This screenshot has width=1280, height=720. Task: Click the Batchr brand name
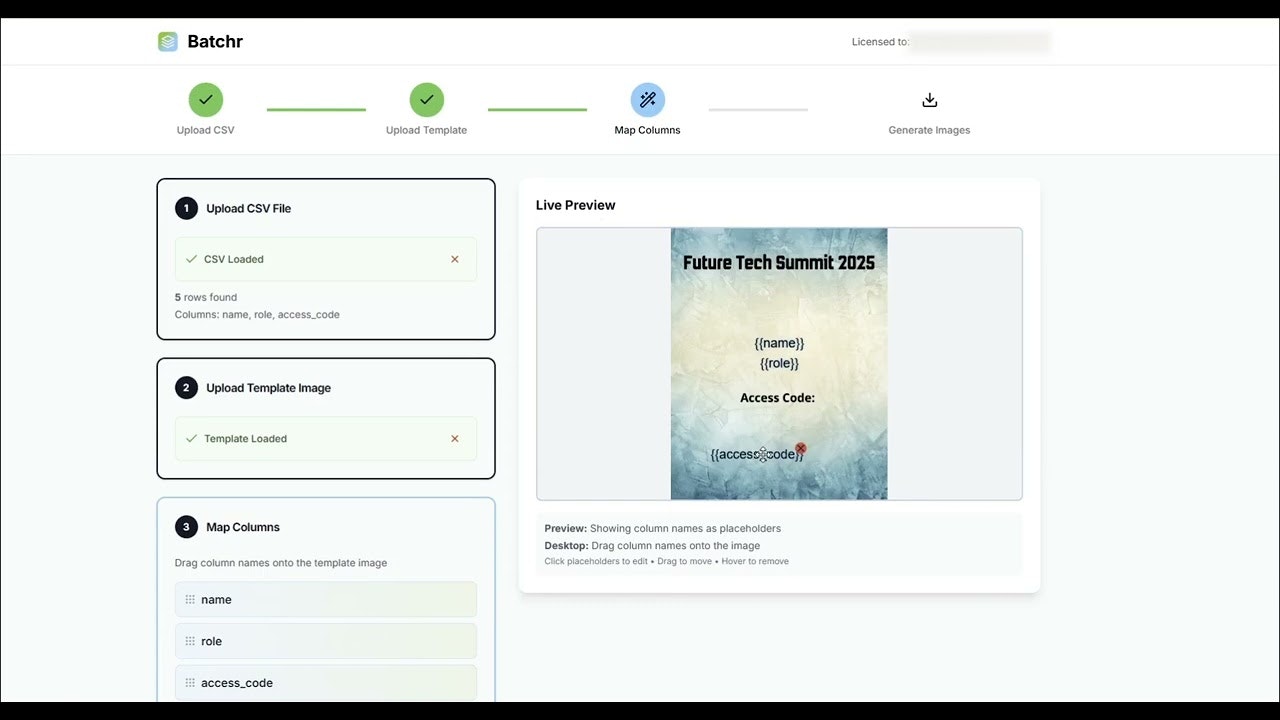point(215,42)
